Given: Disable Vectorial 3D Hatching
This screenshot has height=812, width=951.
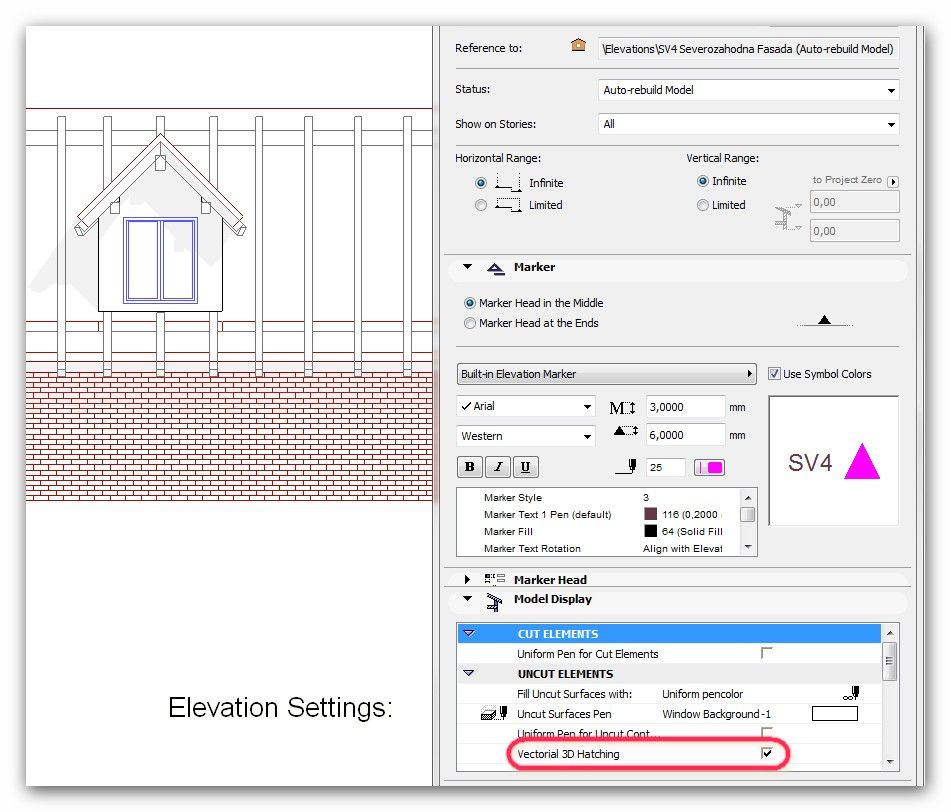Looking at the screenshot, I should [x=766, y=754].
